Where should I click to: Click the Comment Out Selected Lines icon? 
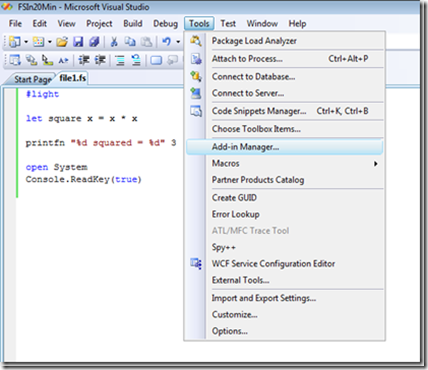point(120,60)
